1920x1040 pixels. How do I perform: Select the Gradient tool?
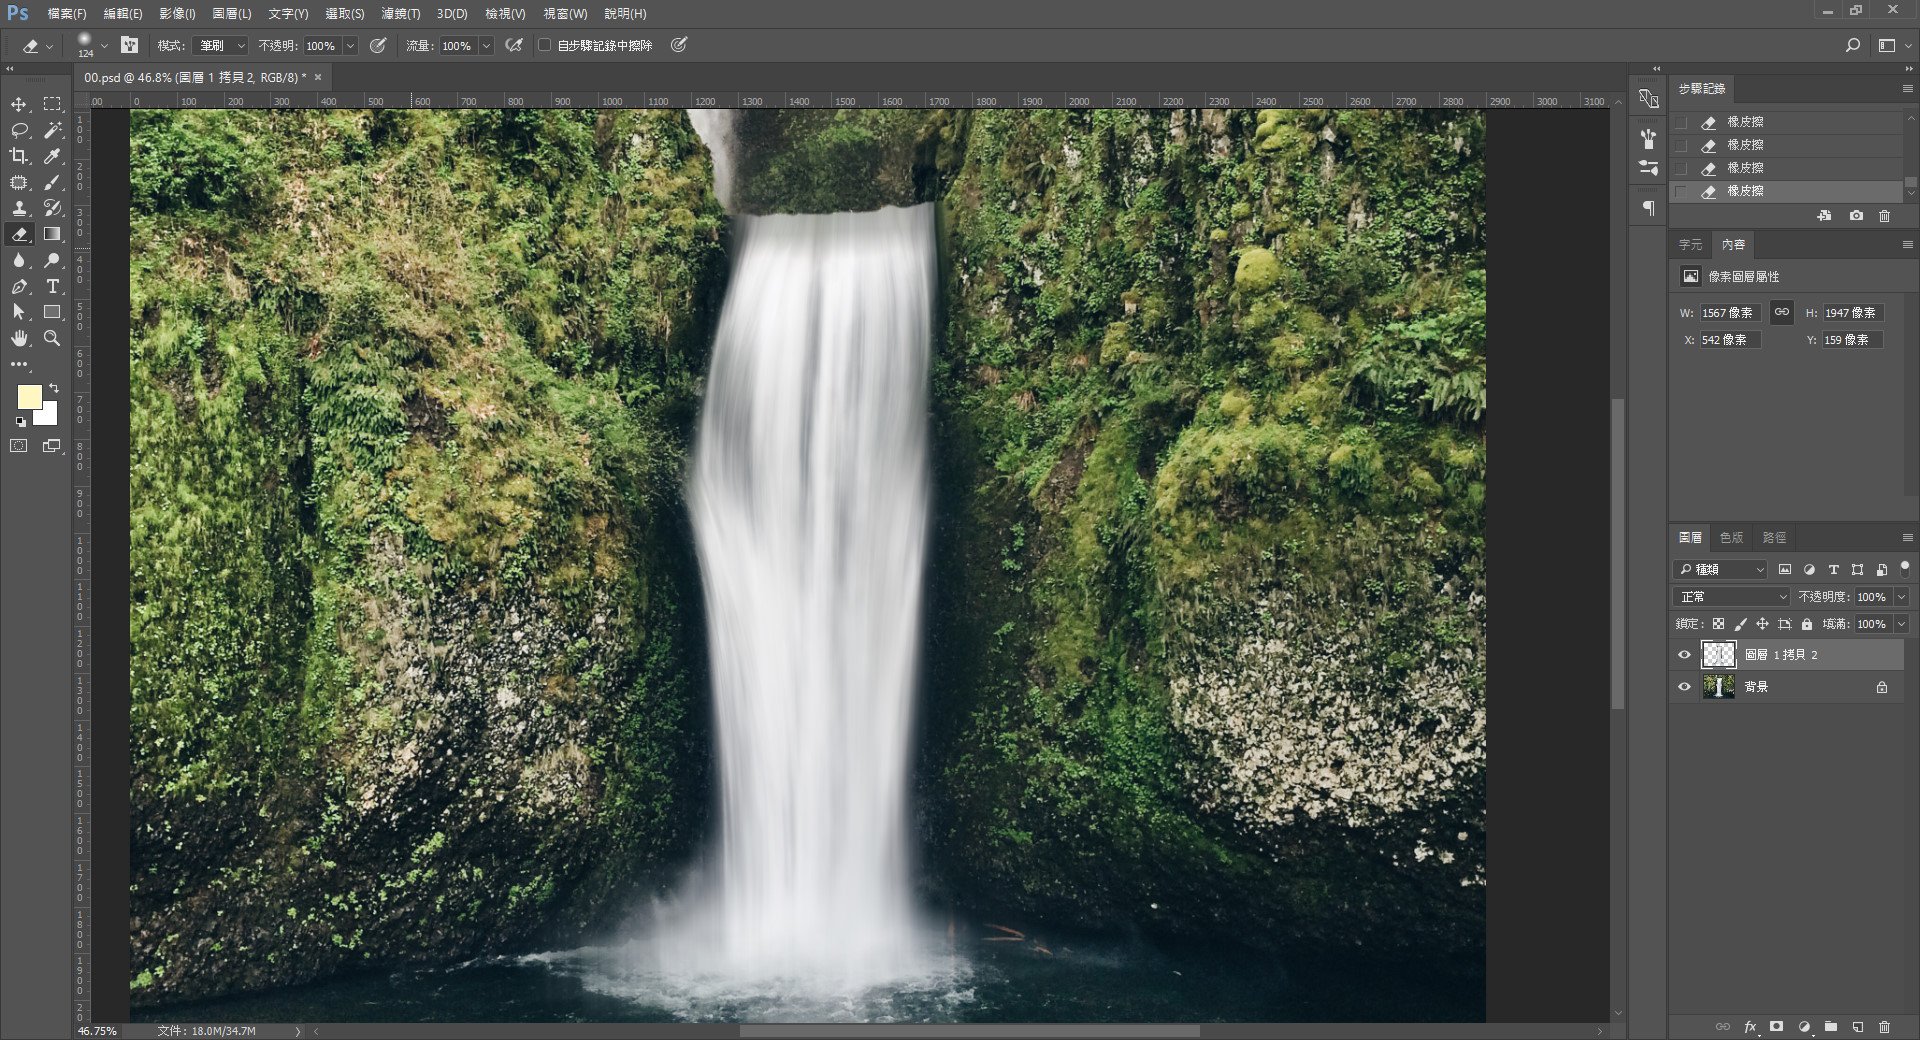coord(52,234)
